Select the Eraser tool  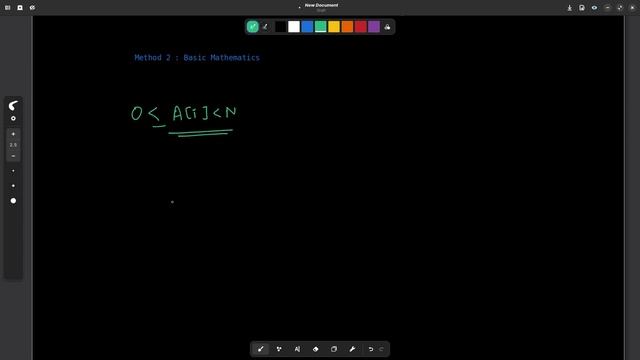coord(316,349)
